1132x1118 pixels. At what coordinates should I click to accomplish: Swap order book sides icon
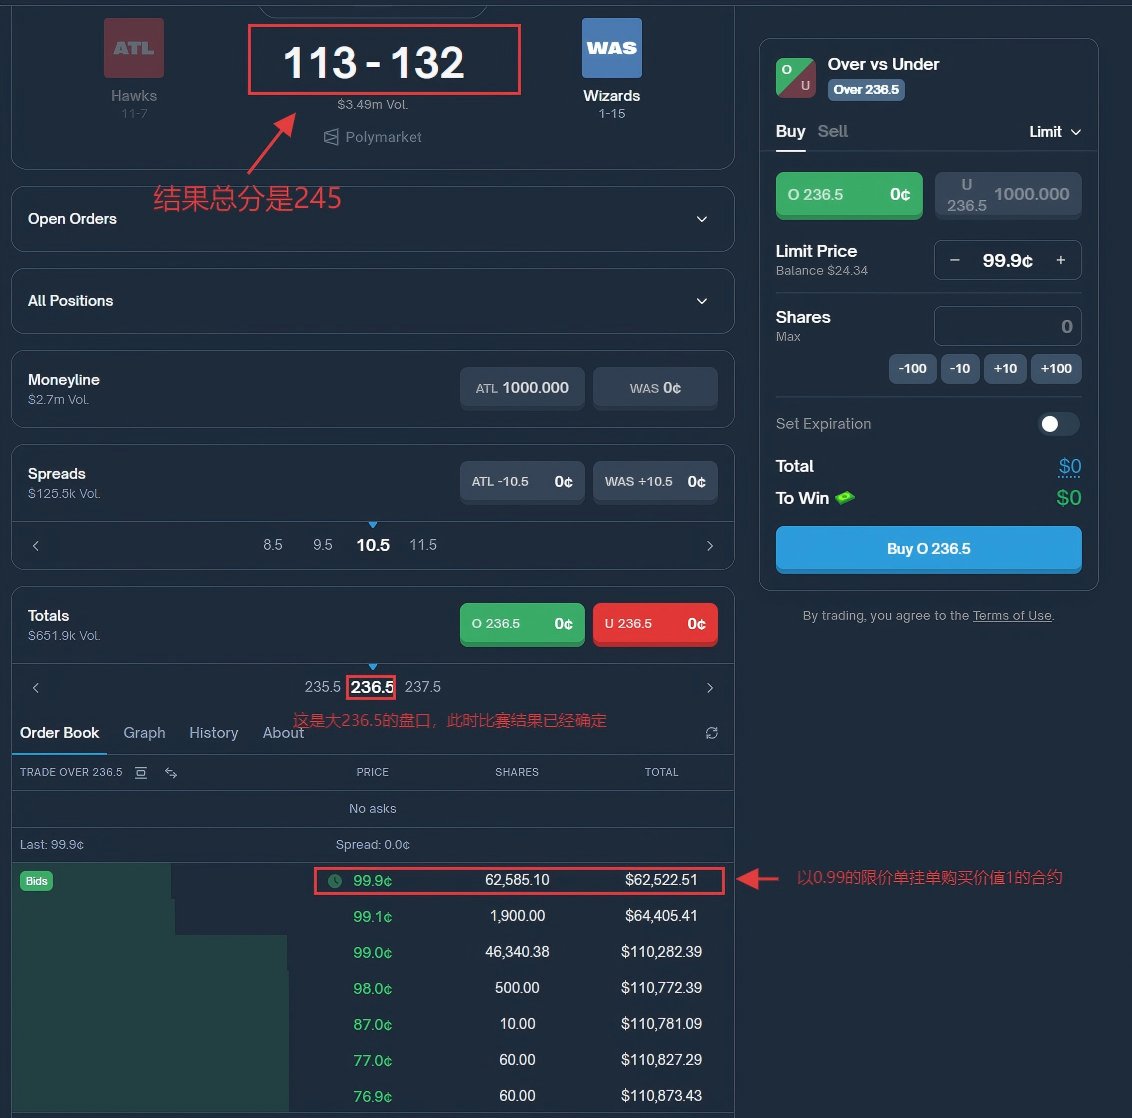point(171,772)
